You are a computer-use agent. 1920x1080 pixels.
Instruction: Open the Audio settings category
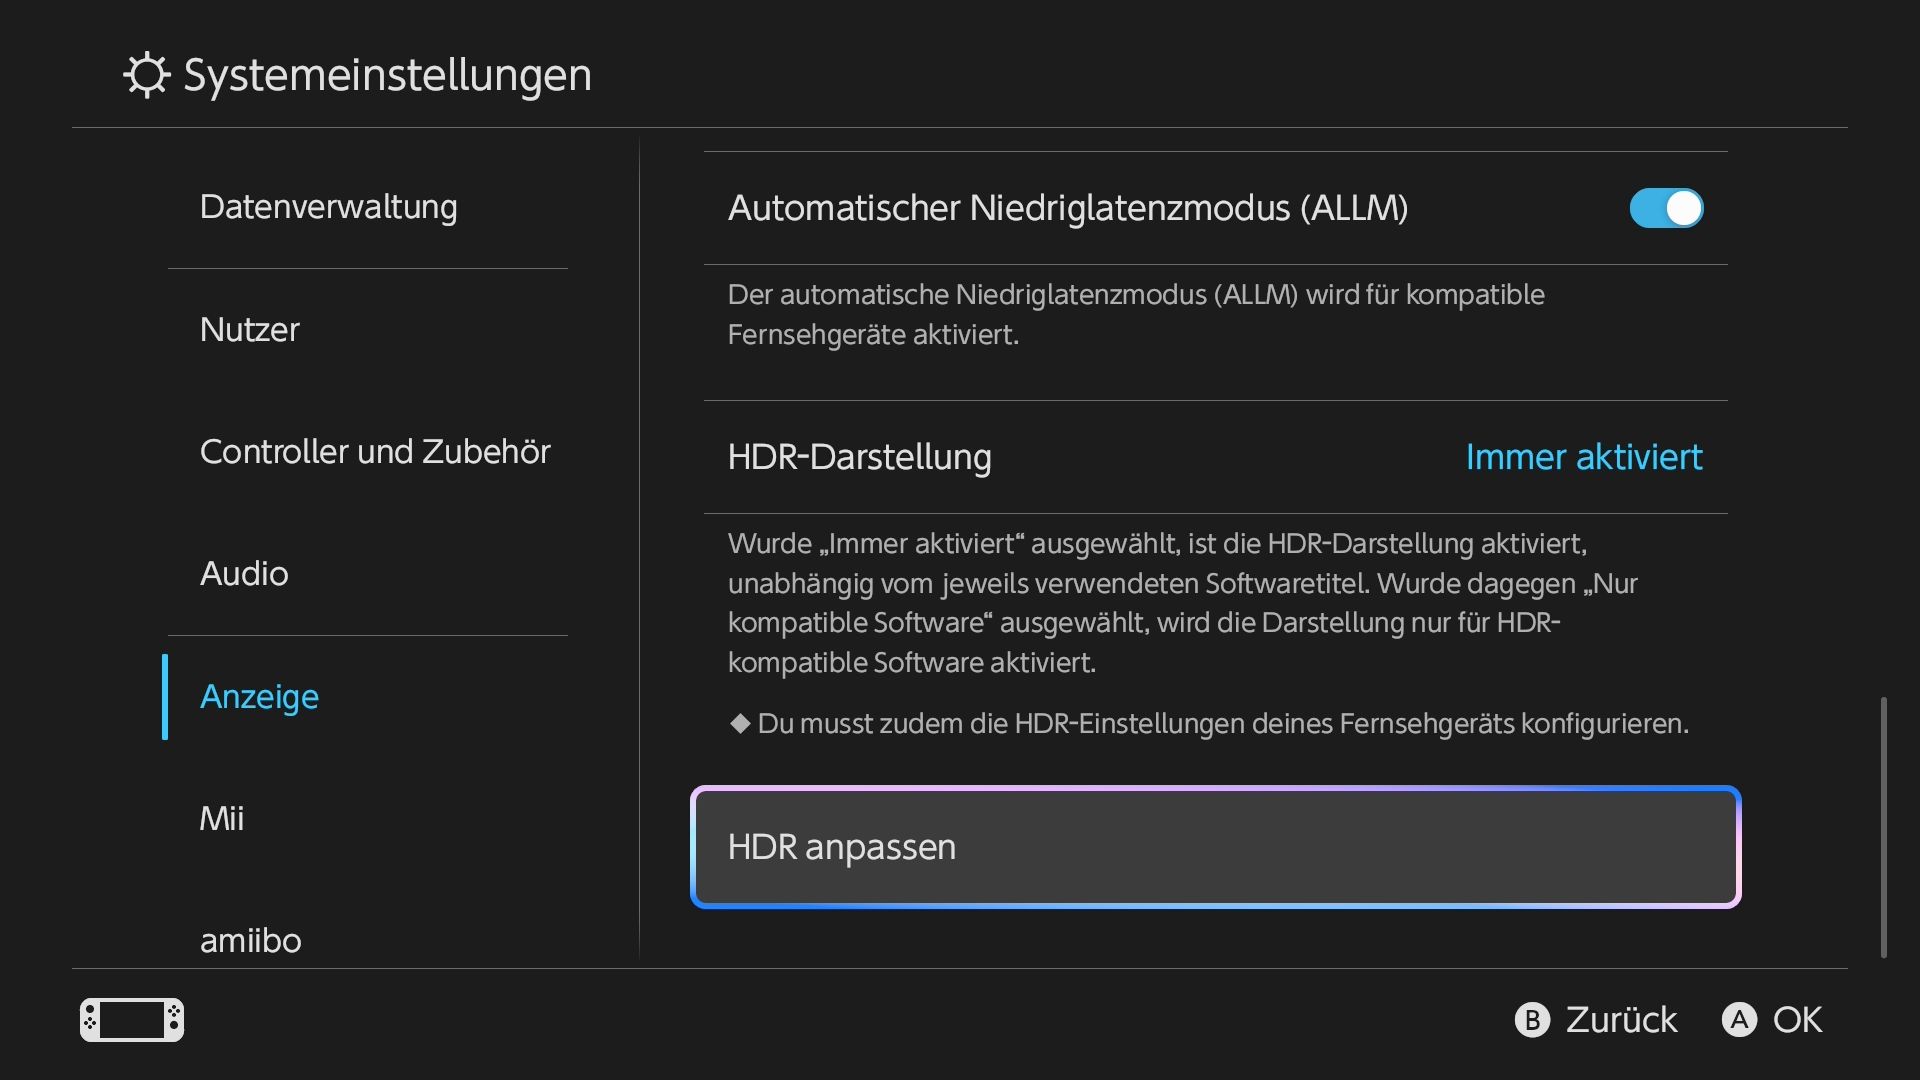click(x=244, y=574)
